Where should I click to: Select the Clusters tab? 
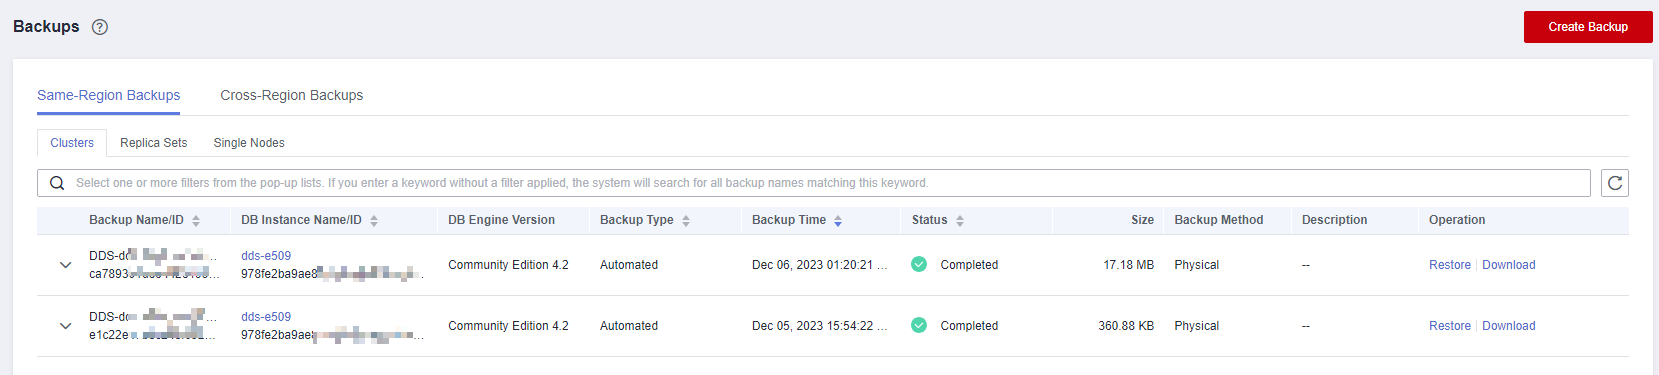[x=72, y=143]
